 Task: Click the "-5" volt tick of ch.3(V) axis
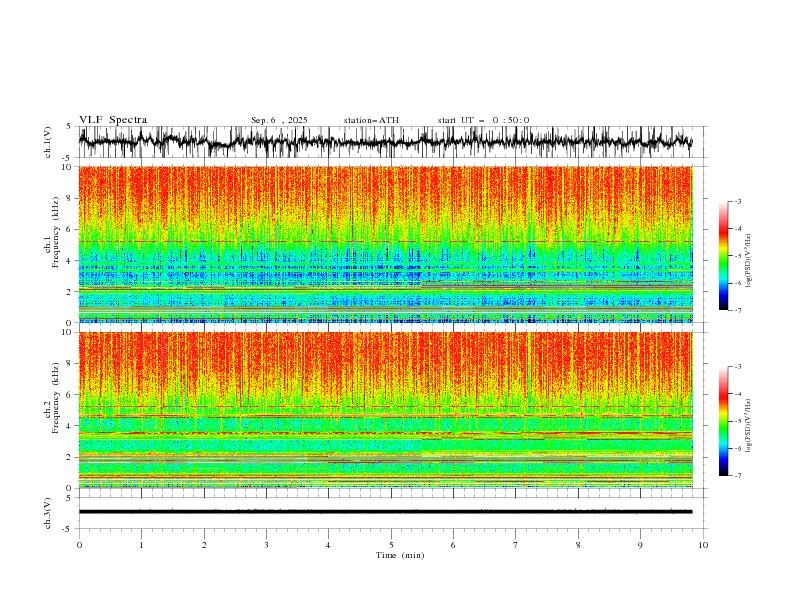[67, 529]
